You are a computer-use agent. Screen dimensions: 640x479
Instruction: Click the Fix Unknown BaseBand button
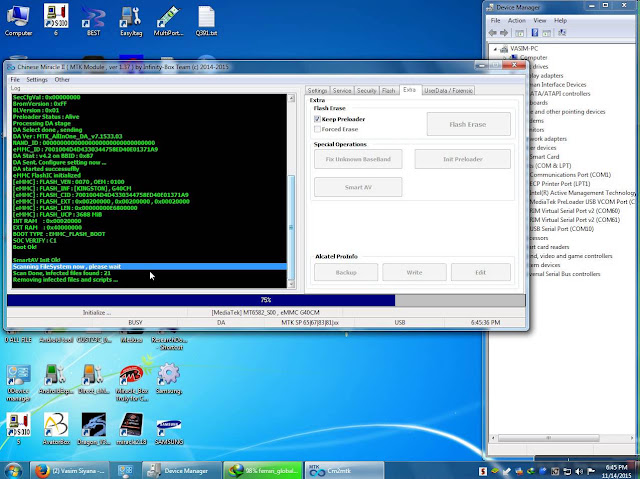click(x=358, y=159)
